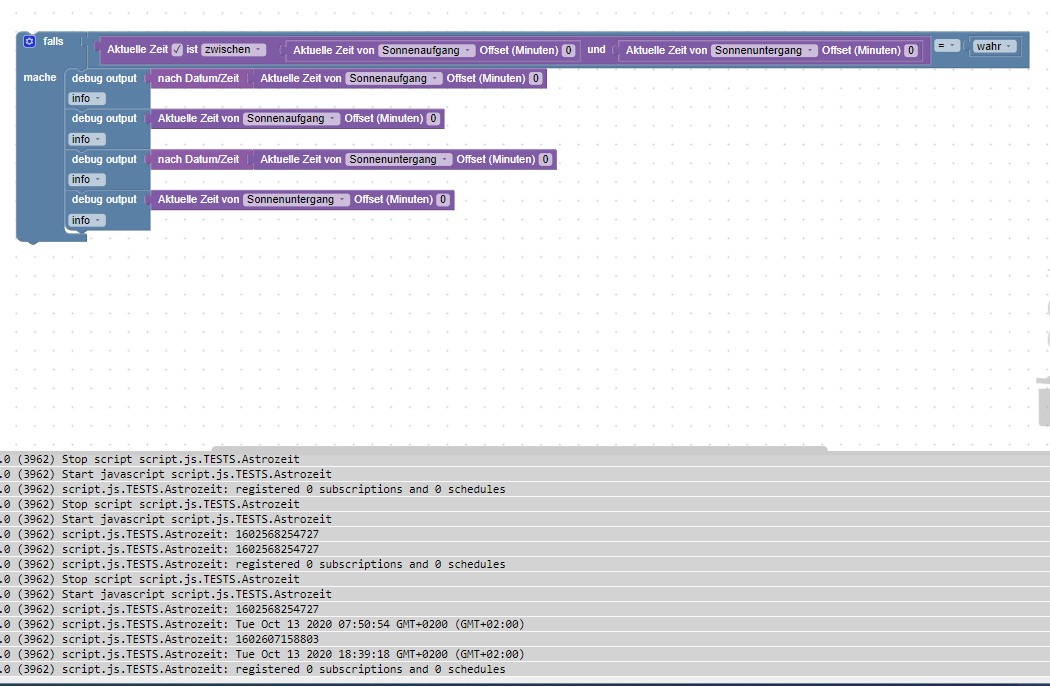Open Sonnenuntergang dropdown in fourth debug output row
Screen dimensions: 1050x686
pos(297,200)
